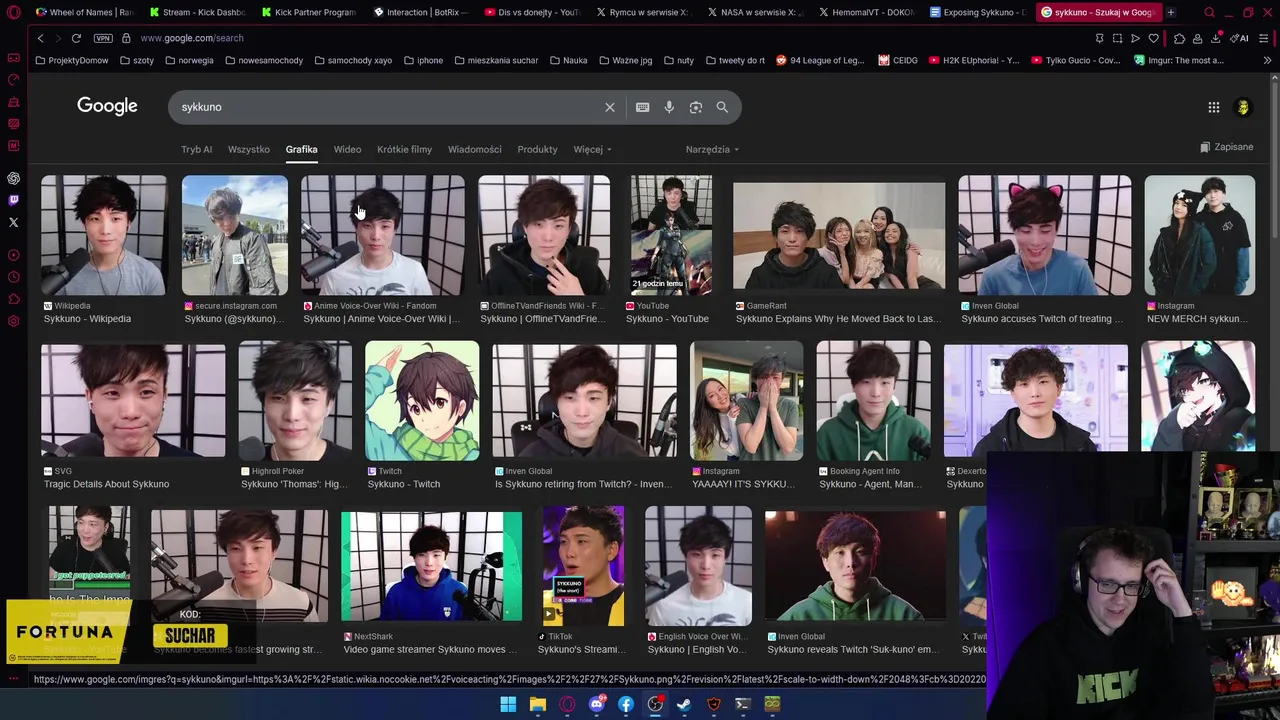Open Tragic Details About Sykkuno link
Viewport: 1280px width, 720px height.
[x=106, y=484]
